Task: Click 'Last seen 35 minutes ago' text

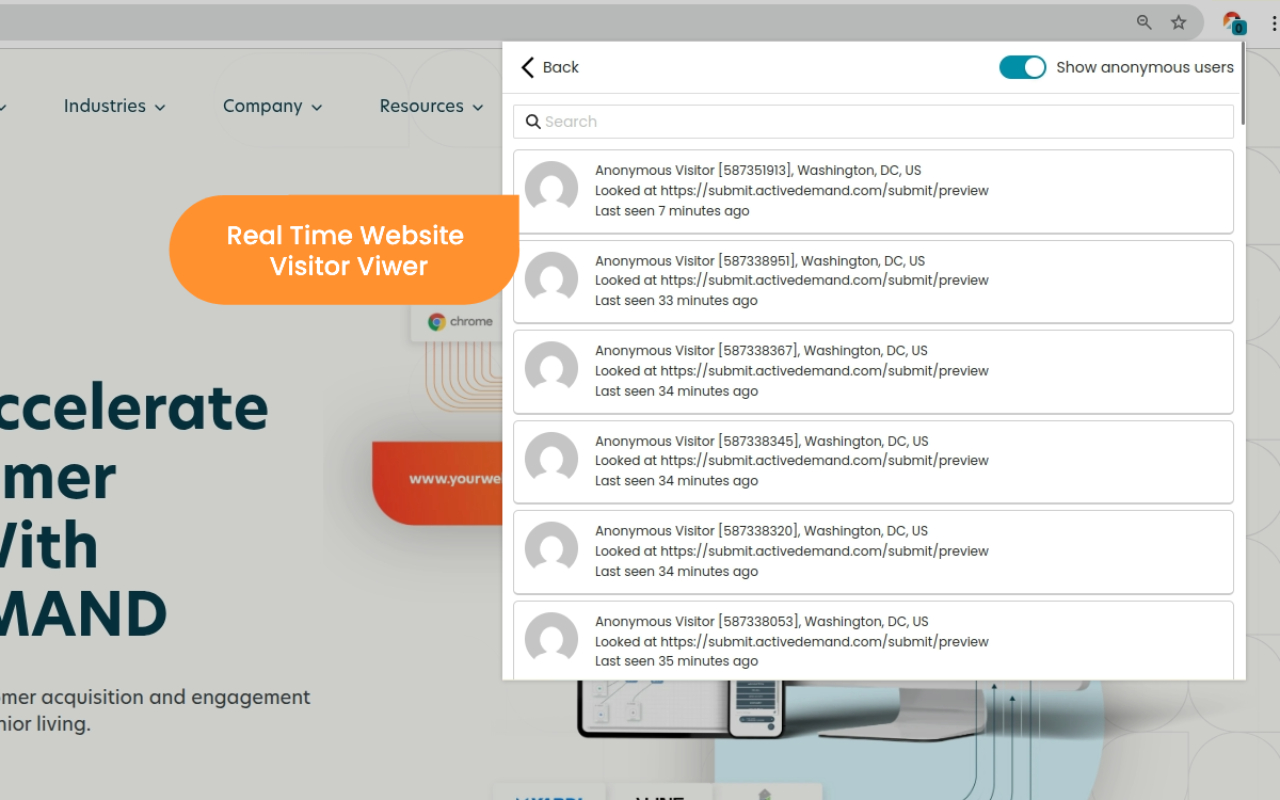Action: (x=676, y=661)
